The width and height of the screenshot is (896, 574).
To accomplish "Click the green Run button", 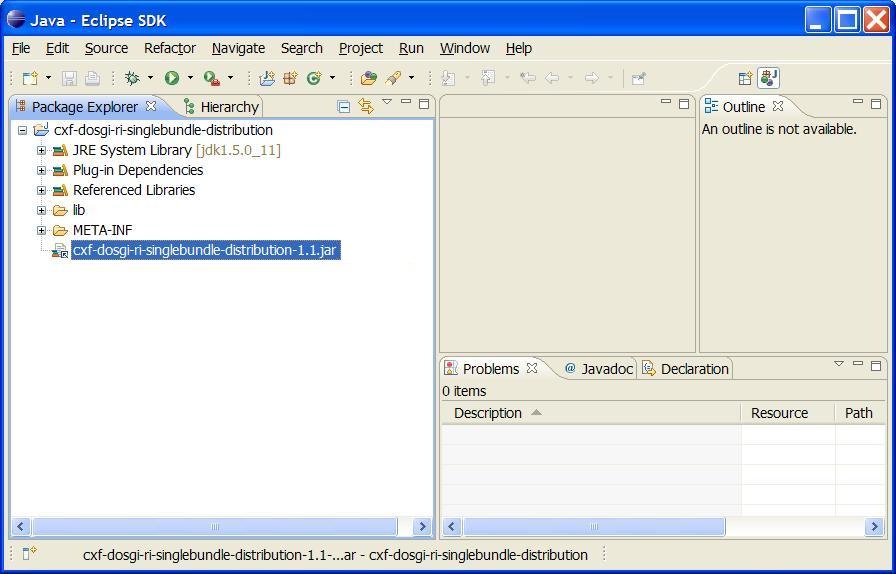I will 172,78.
